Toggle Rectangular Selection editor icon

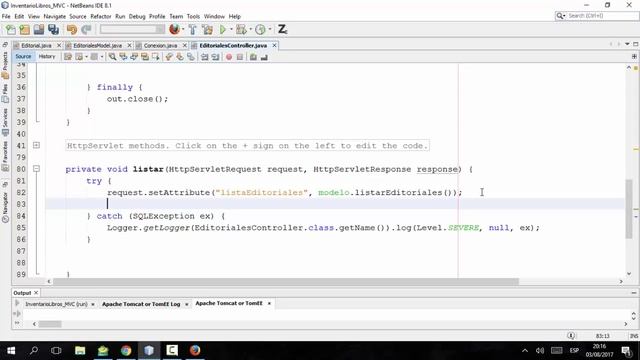tap(156, 57)
